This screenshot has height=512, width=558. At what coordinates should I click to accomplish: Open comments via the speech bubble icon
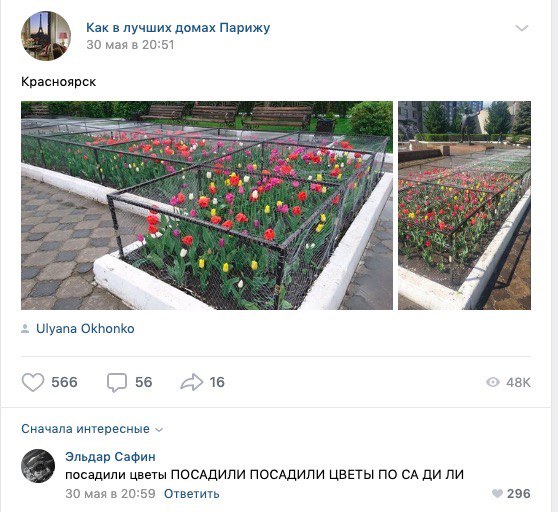tap(117, 382)
